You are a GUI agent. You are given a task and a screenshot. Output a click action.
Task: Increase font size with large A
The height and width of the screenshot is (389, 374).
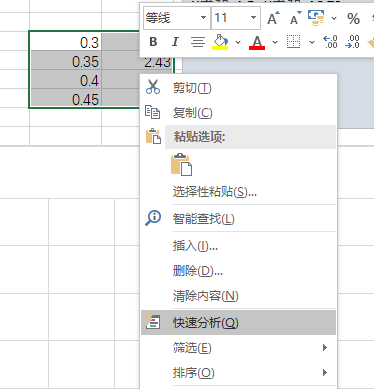pos(274,18)
